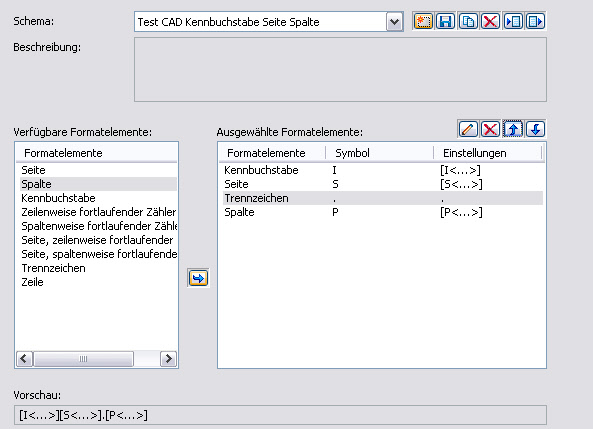
Task: Add format element with right arrow button
Action: click(198, 278)
